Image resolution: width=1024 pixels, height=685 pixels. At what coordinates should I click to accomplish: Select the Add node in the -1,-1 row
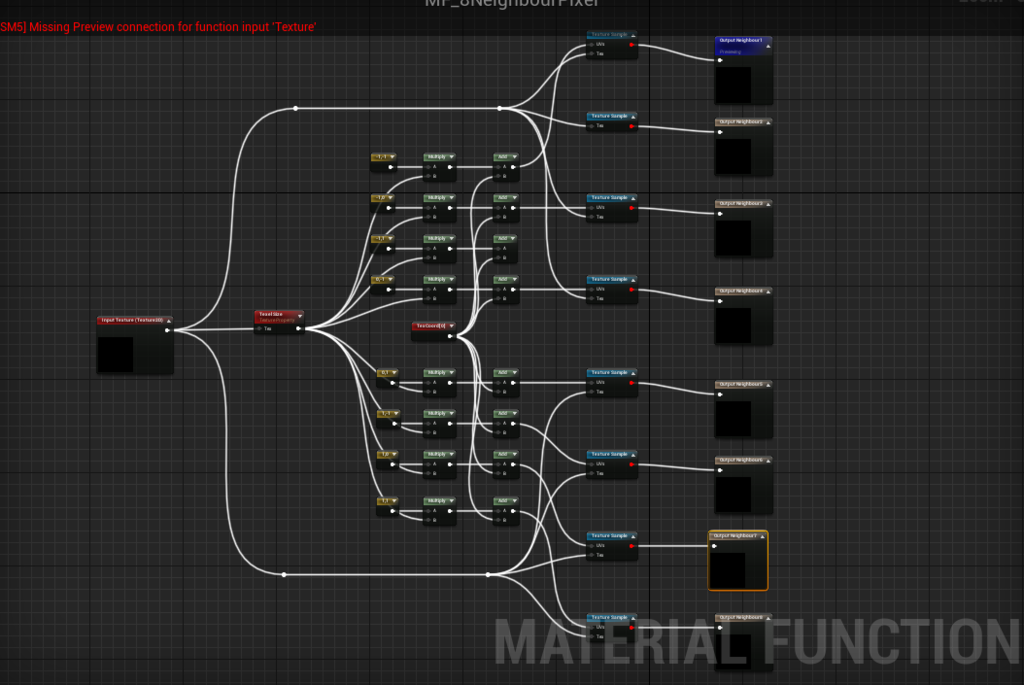506,167
